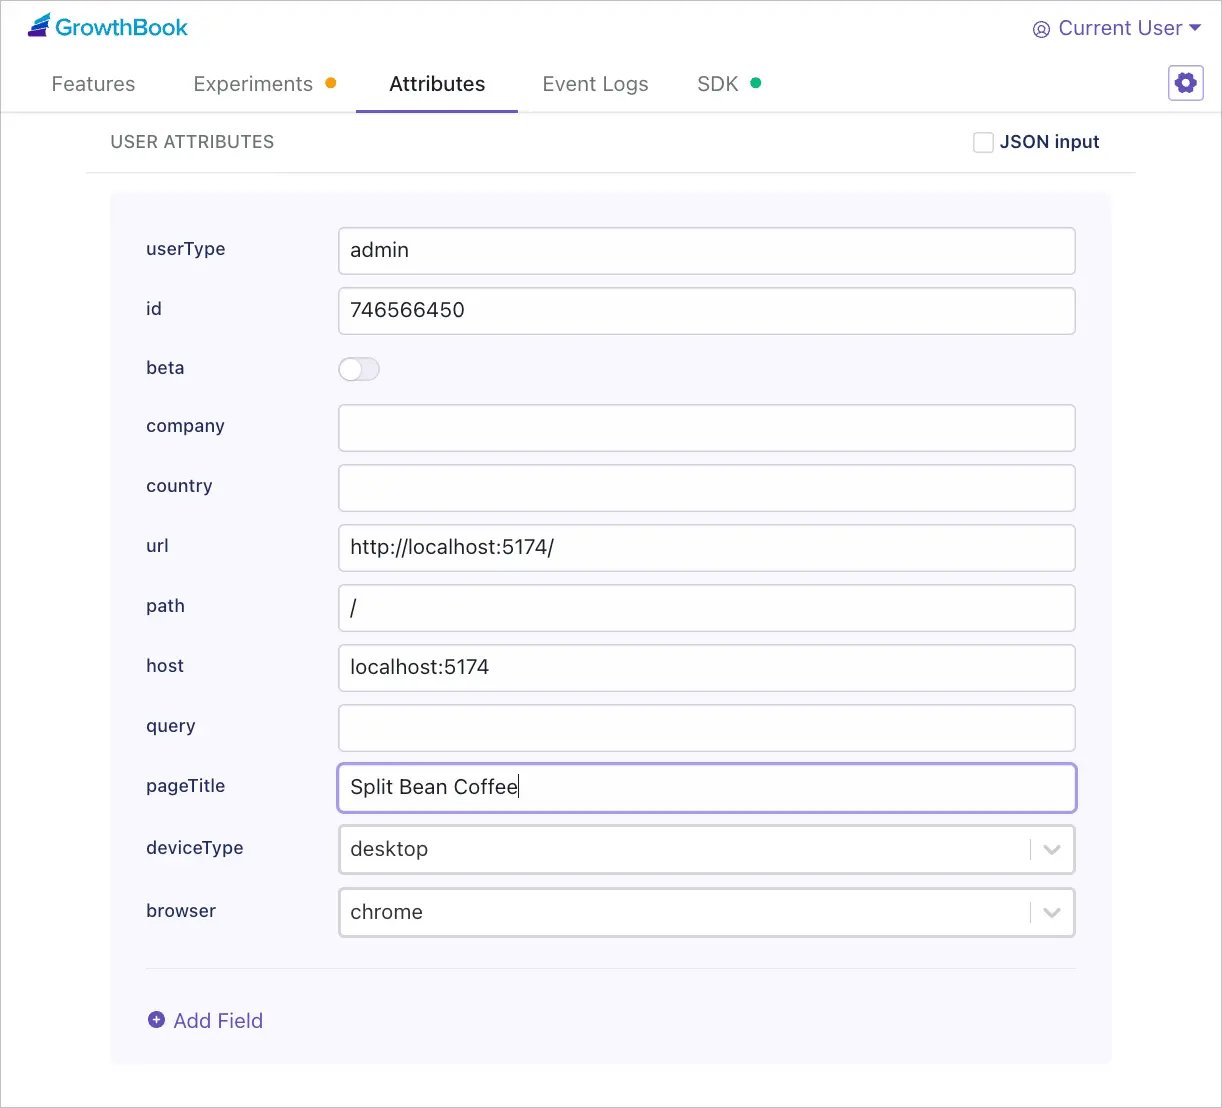
Task: Click the beta label
Action: click(165, 368)
